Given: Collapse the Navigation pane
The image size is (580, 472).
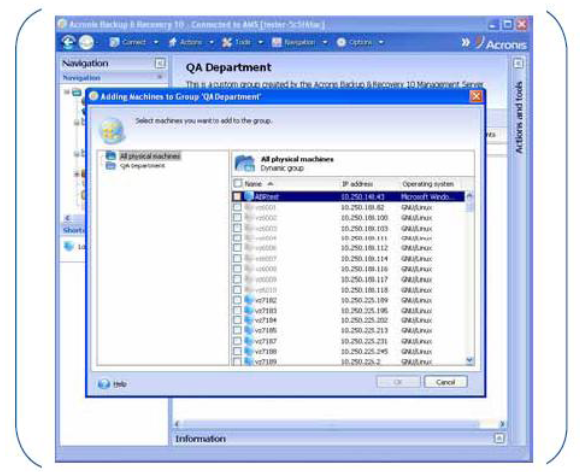Looking at the screenshot, I should tap(160, 64).
